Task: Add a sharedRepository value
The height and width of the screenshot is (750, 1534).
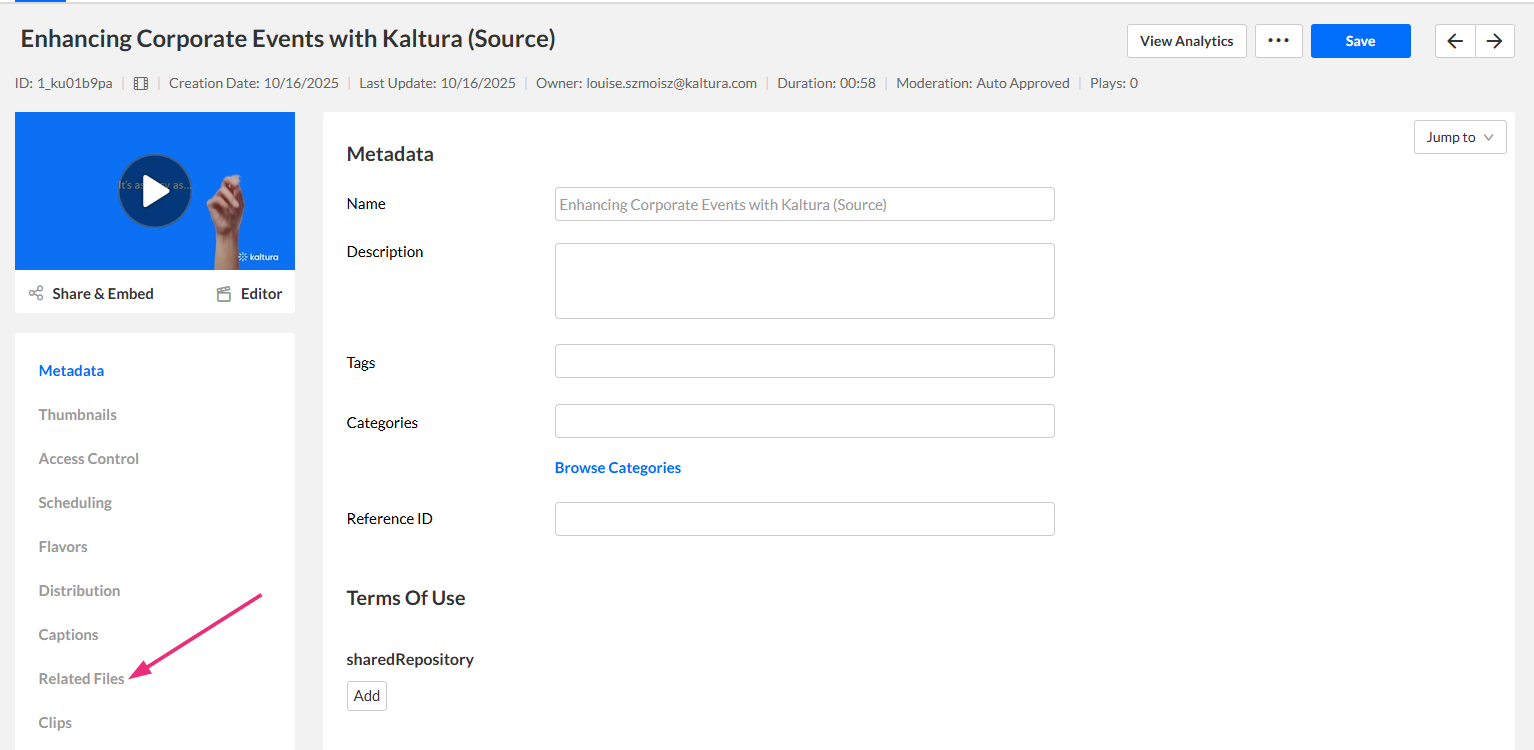Action: [x=367, y=696]
